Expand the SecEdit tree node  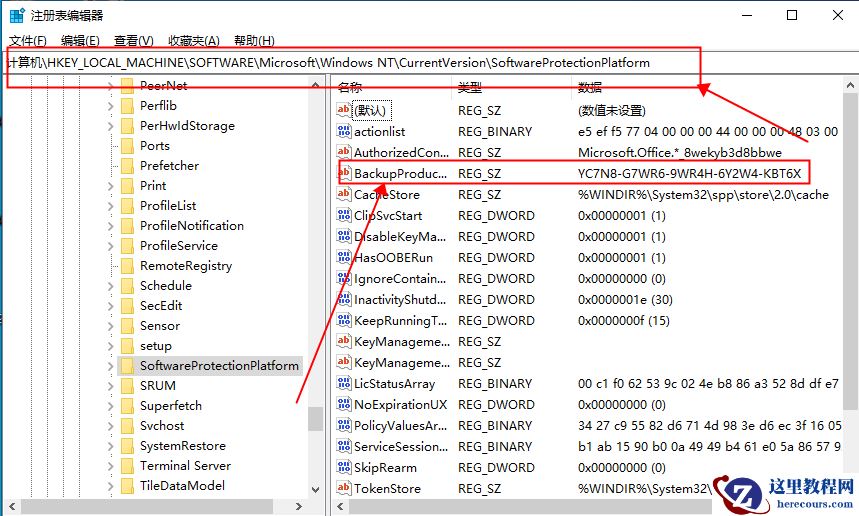pyautogui.click(x=111, y=306)
